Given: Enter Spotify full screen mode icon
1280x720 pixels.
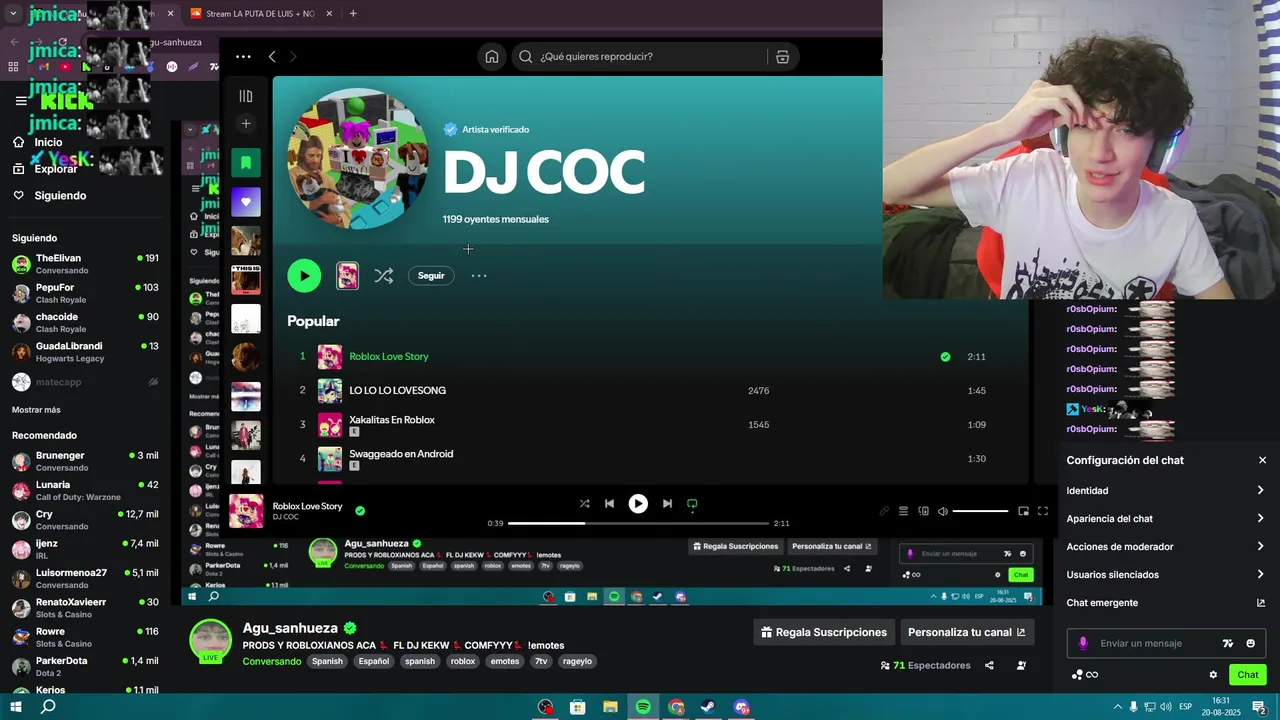Looking at the screenshot, I should 1042,511.
